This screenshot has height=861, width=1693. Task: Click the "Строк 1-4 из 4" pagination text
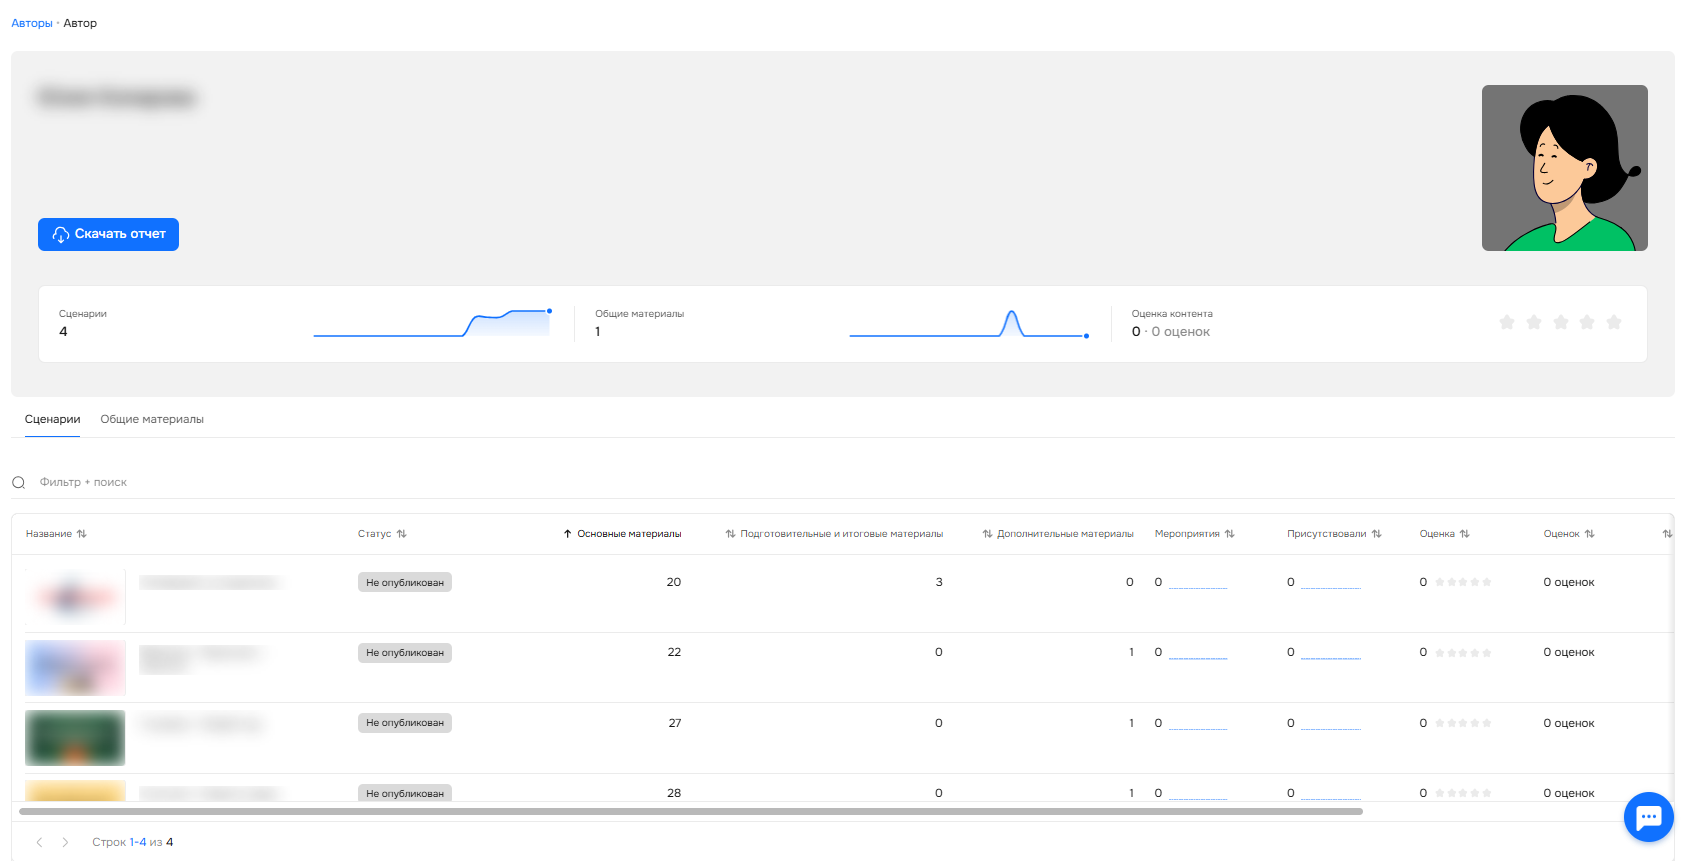point(133,842)
